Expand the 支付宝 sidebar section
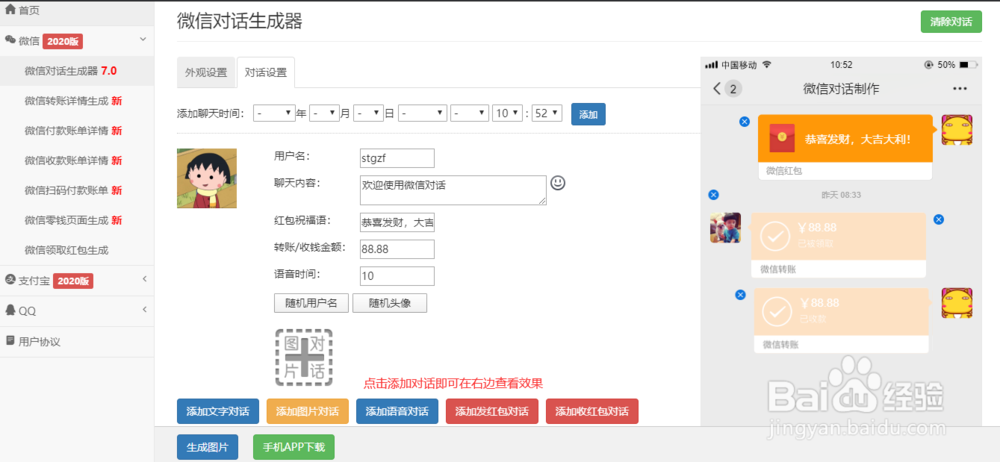 click(144, 279)
